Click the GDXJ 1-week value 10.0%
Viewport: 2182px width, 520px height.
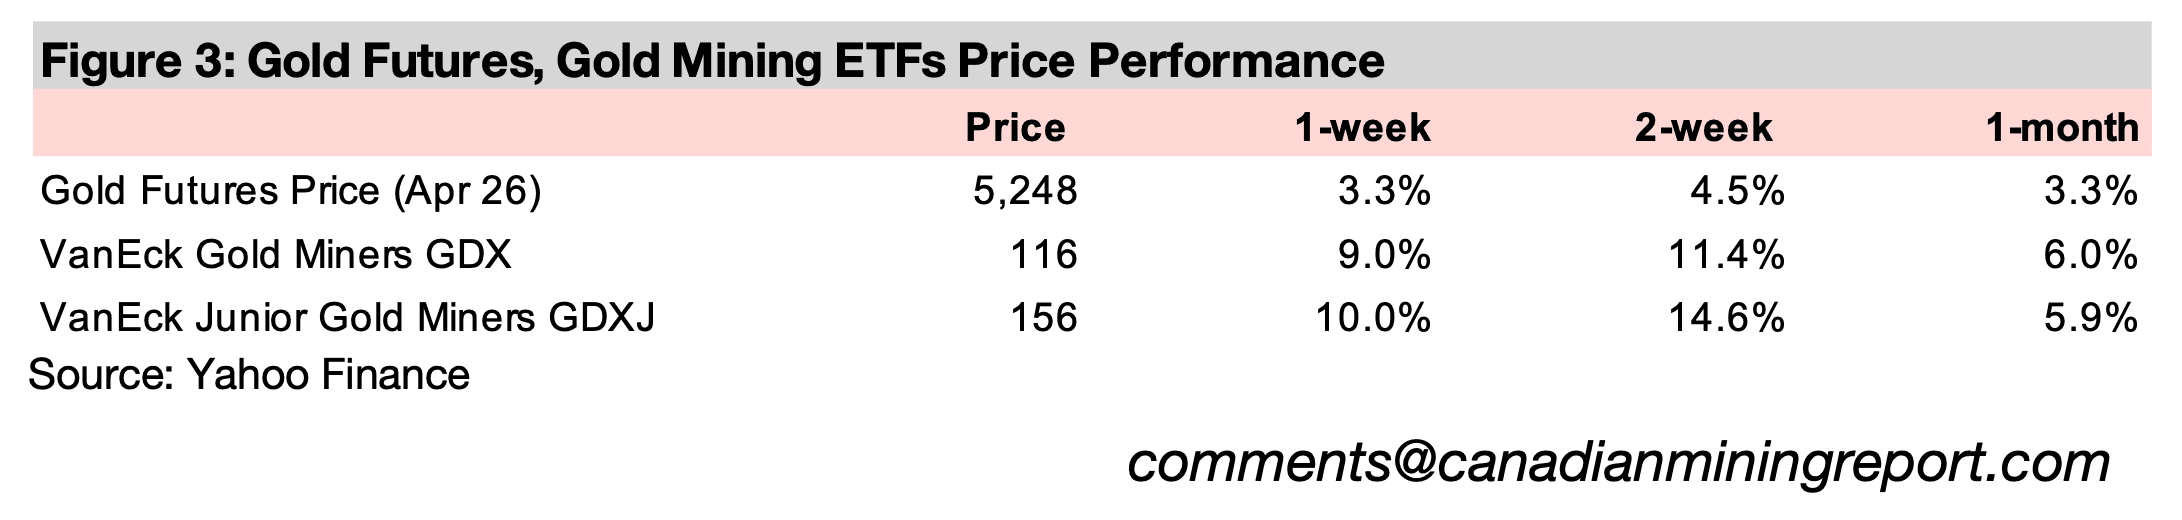click(1373, 318)
